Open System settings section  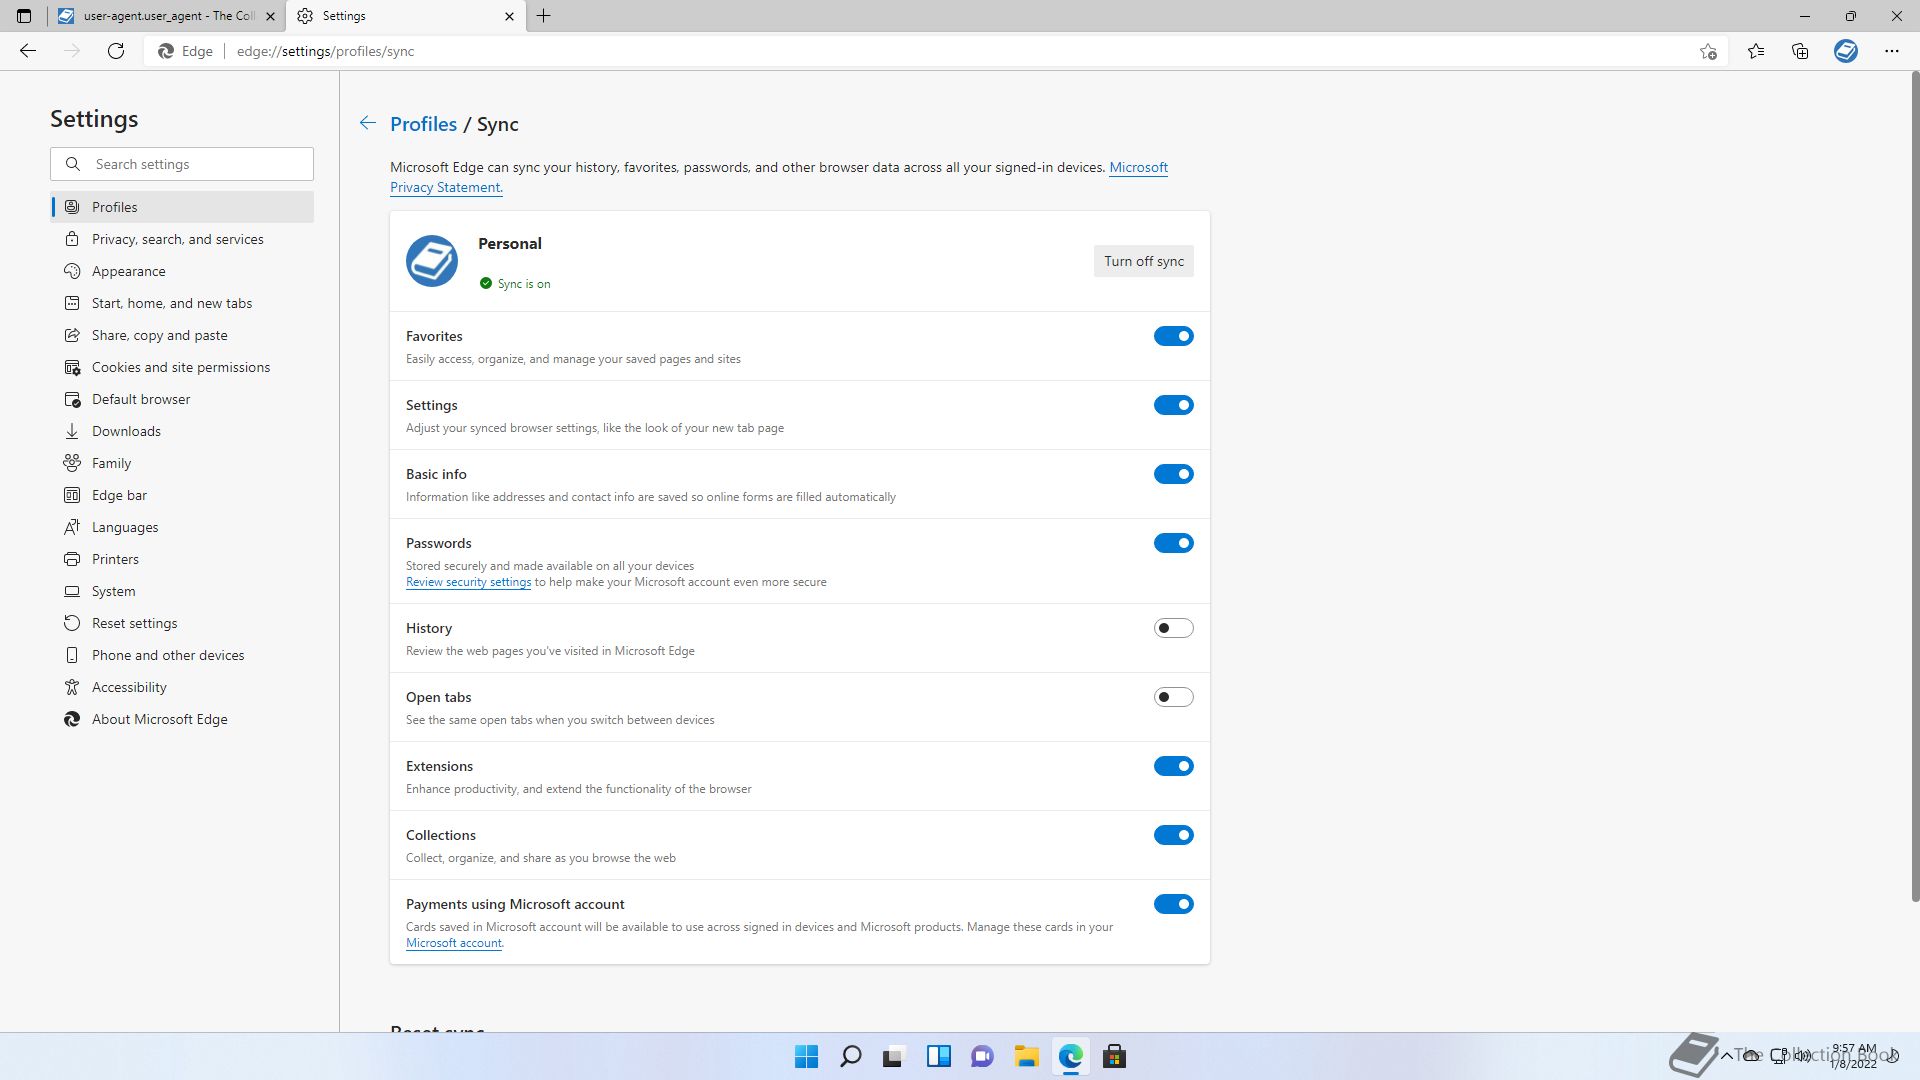click(x=182, y=591)
